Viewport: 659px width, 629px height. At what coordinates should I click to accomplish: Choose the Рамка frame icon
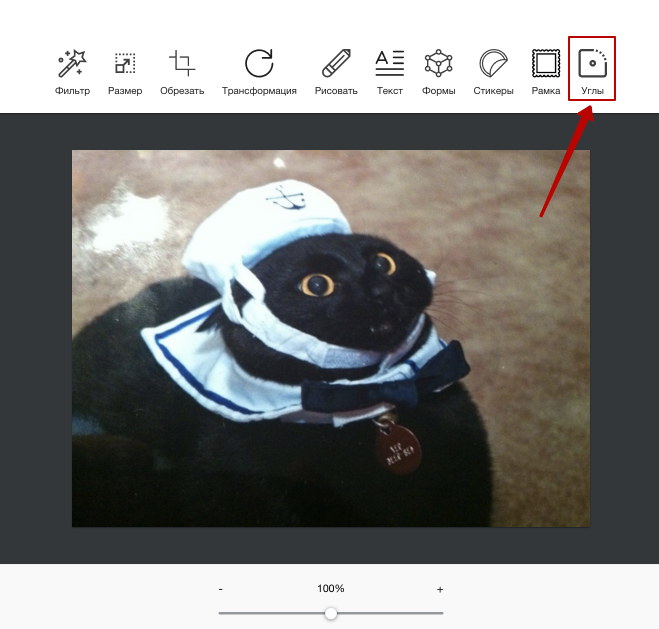(x=546, y=64)
